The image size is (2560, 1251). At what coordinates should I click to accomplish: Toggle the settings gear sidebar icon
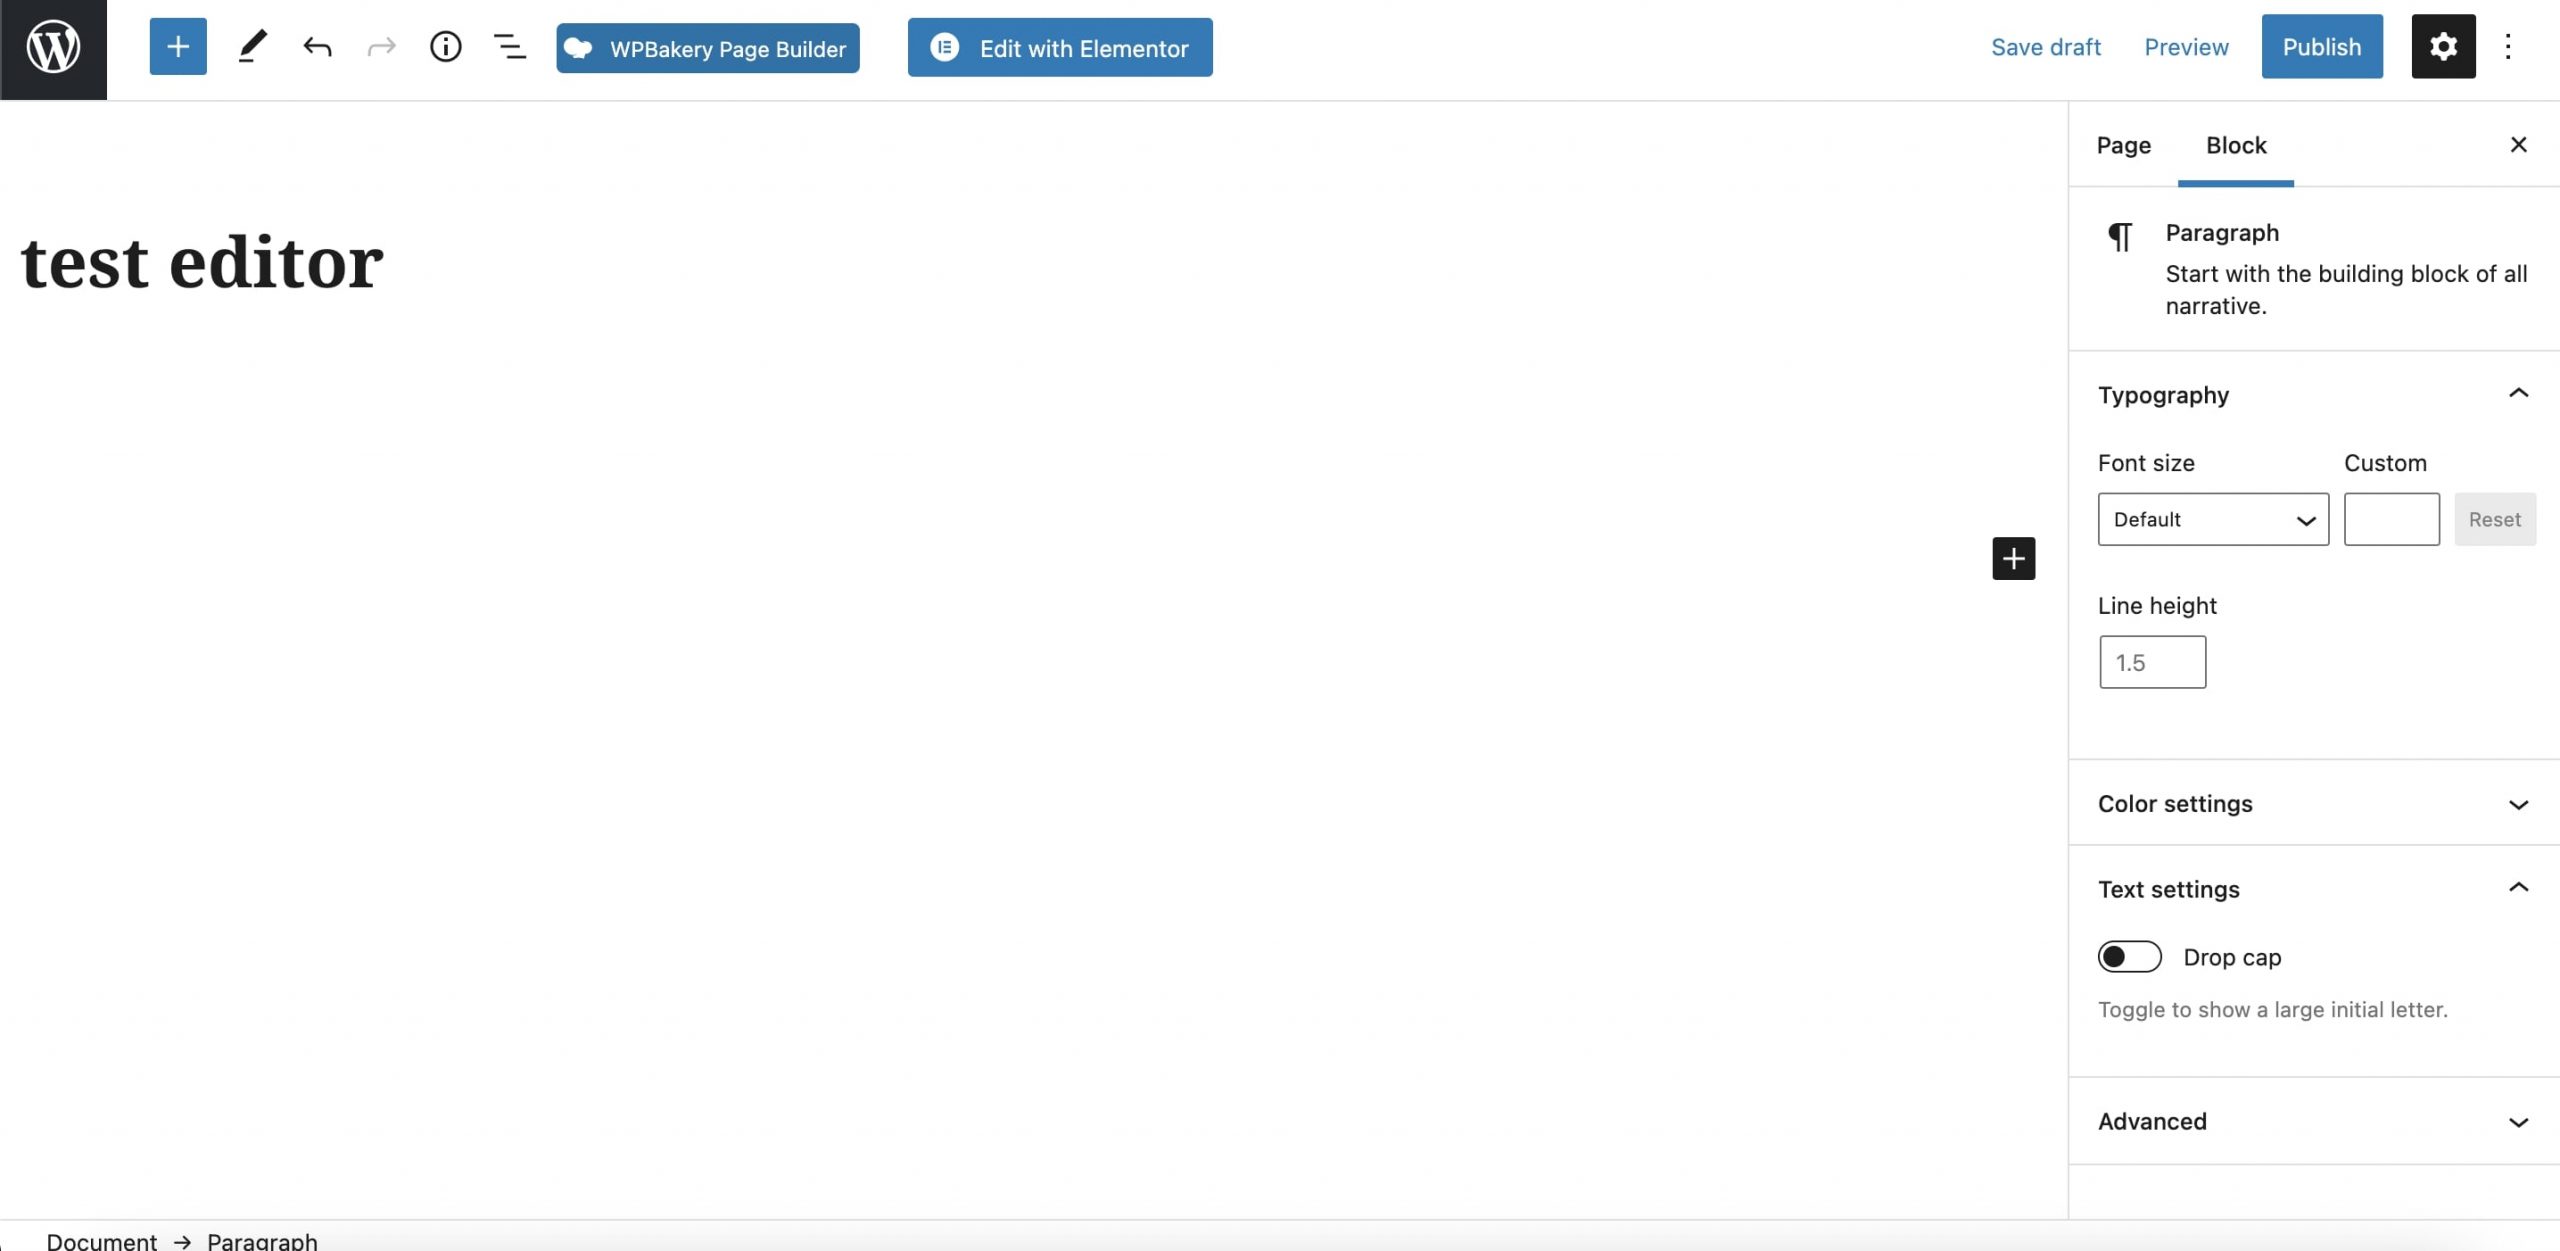[x=2442, y=47]
